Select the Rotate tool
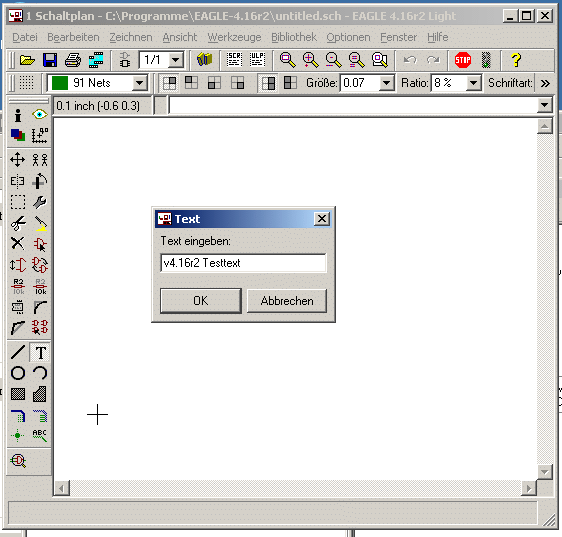 (39, 181)
